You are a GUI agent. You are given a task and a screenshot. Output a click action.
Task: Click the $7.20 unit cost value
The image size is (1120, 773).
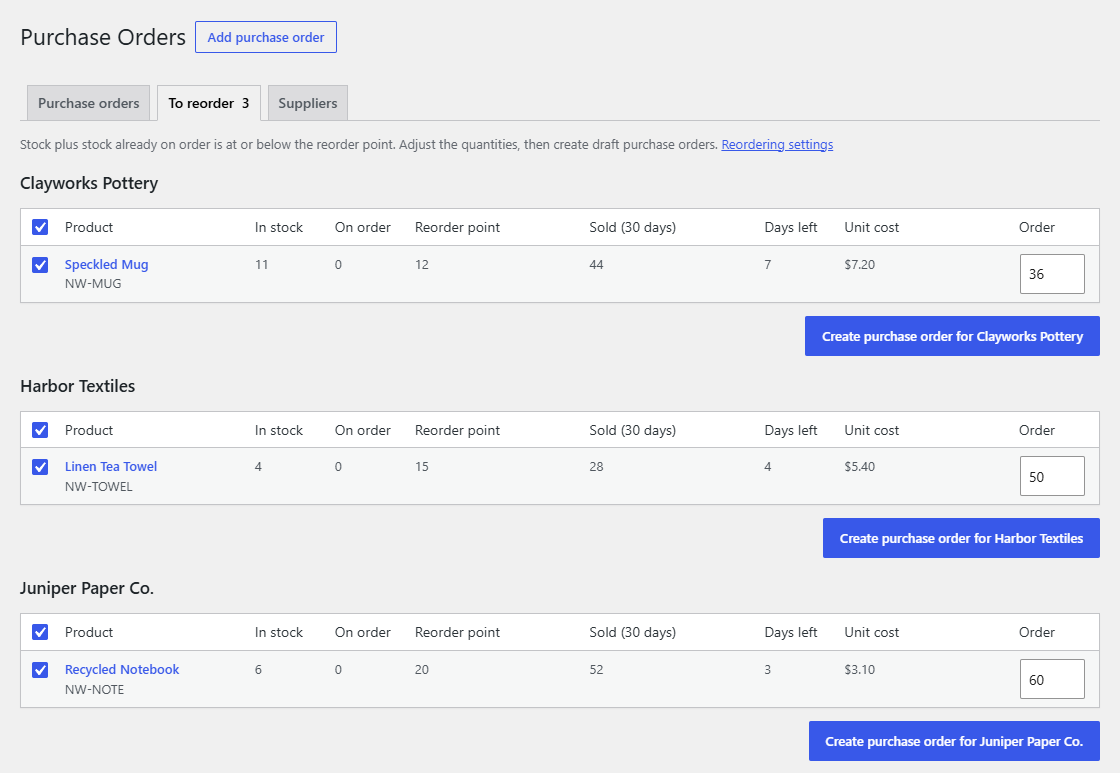pyautogui.click(x=859, y=264)
